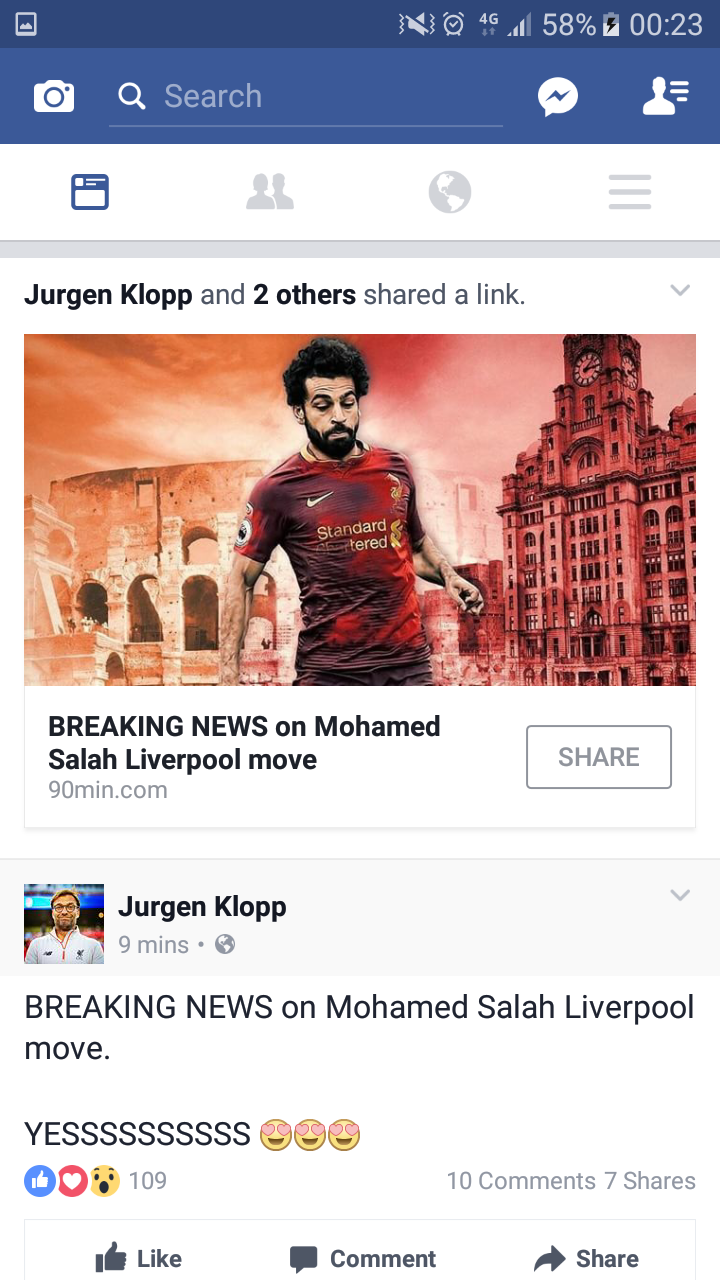Viewport: 720px width, 1280px height.
Task: Open notifications globe tab
Action: click(450, 191)
